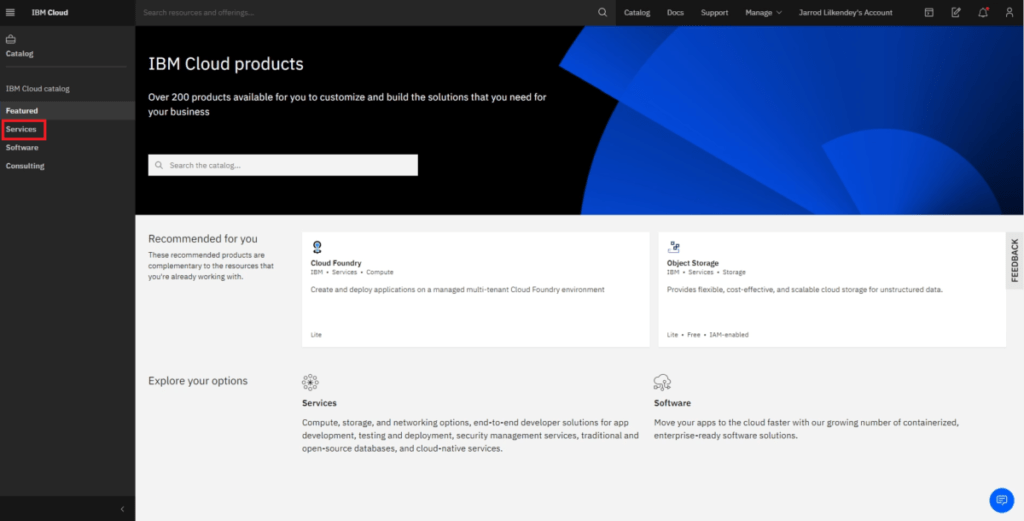Select Software in the catalog sidebar
This screenshot has width=1024, height=521.
[x=67, y=148]
